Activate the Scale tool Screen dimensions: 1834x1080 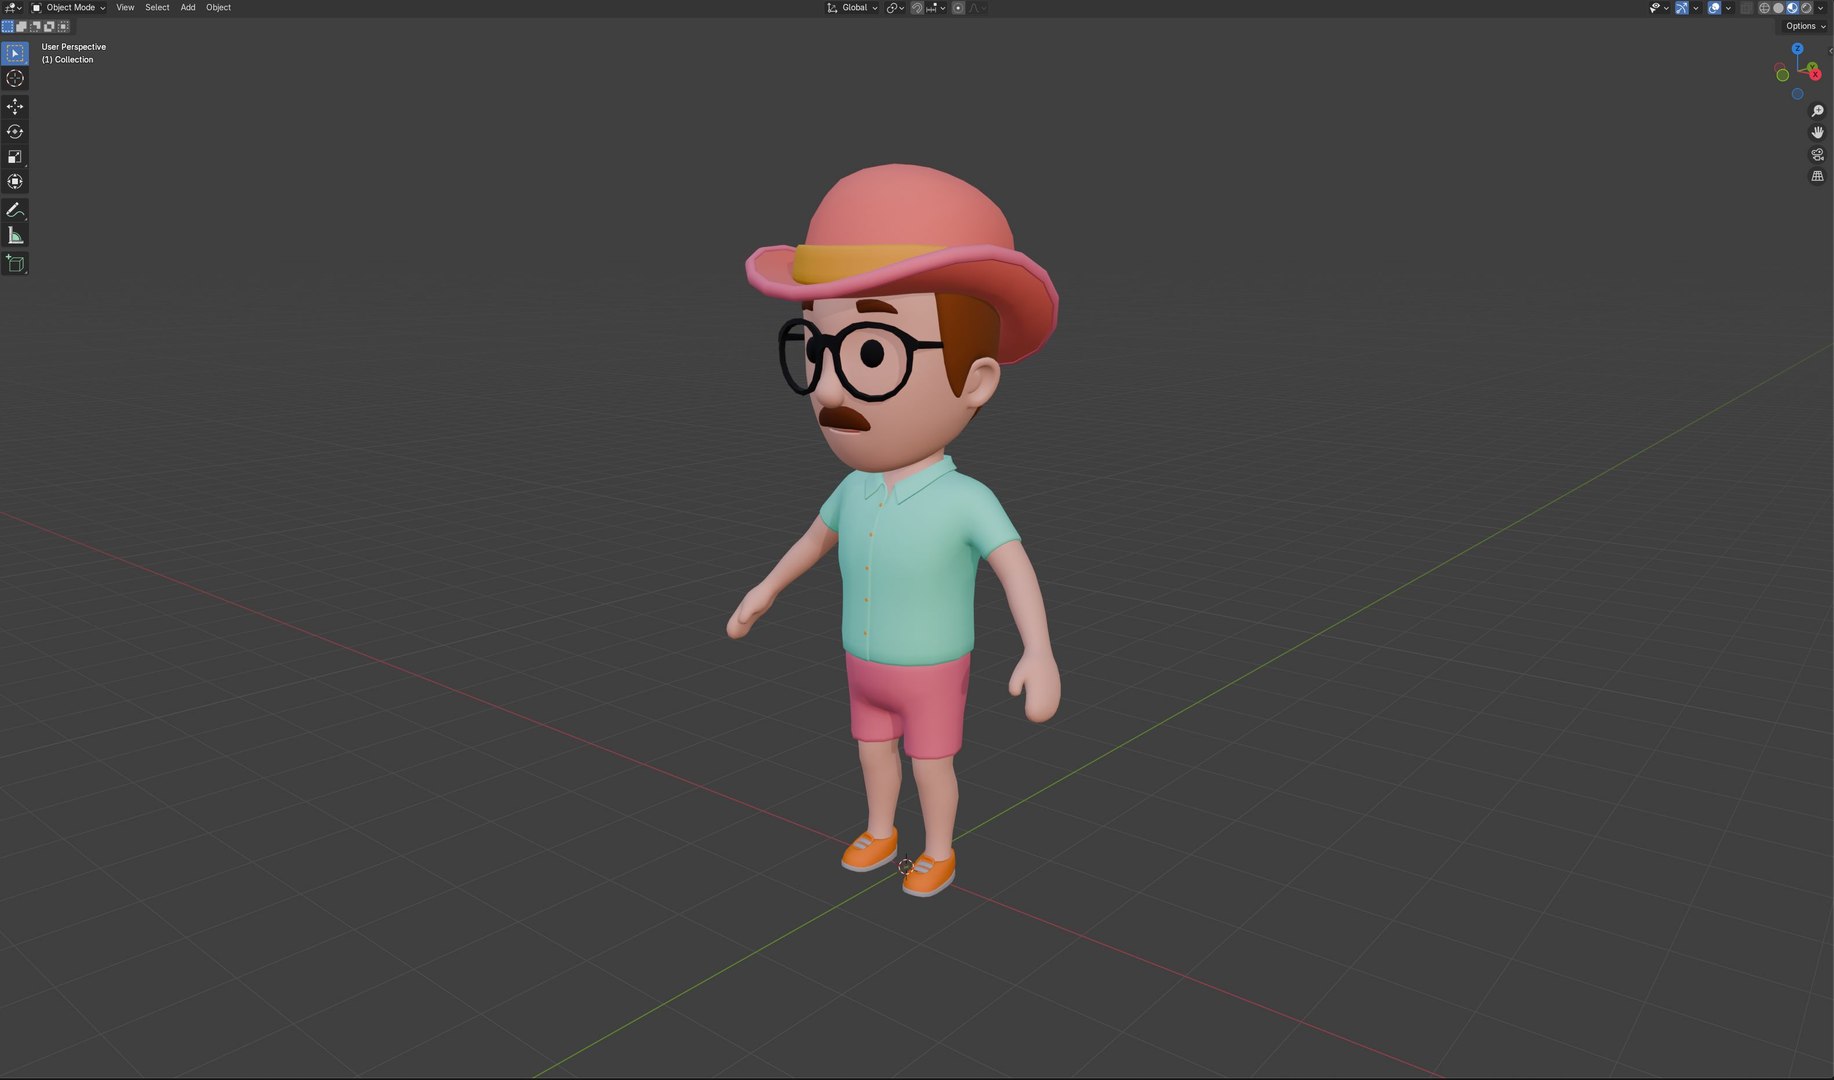pos(15,157)
